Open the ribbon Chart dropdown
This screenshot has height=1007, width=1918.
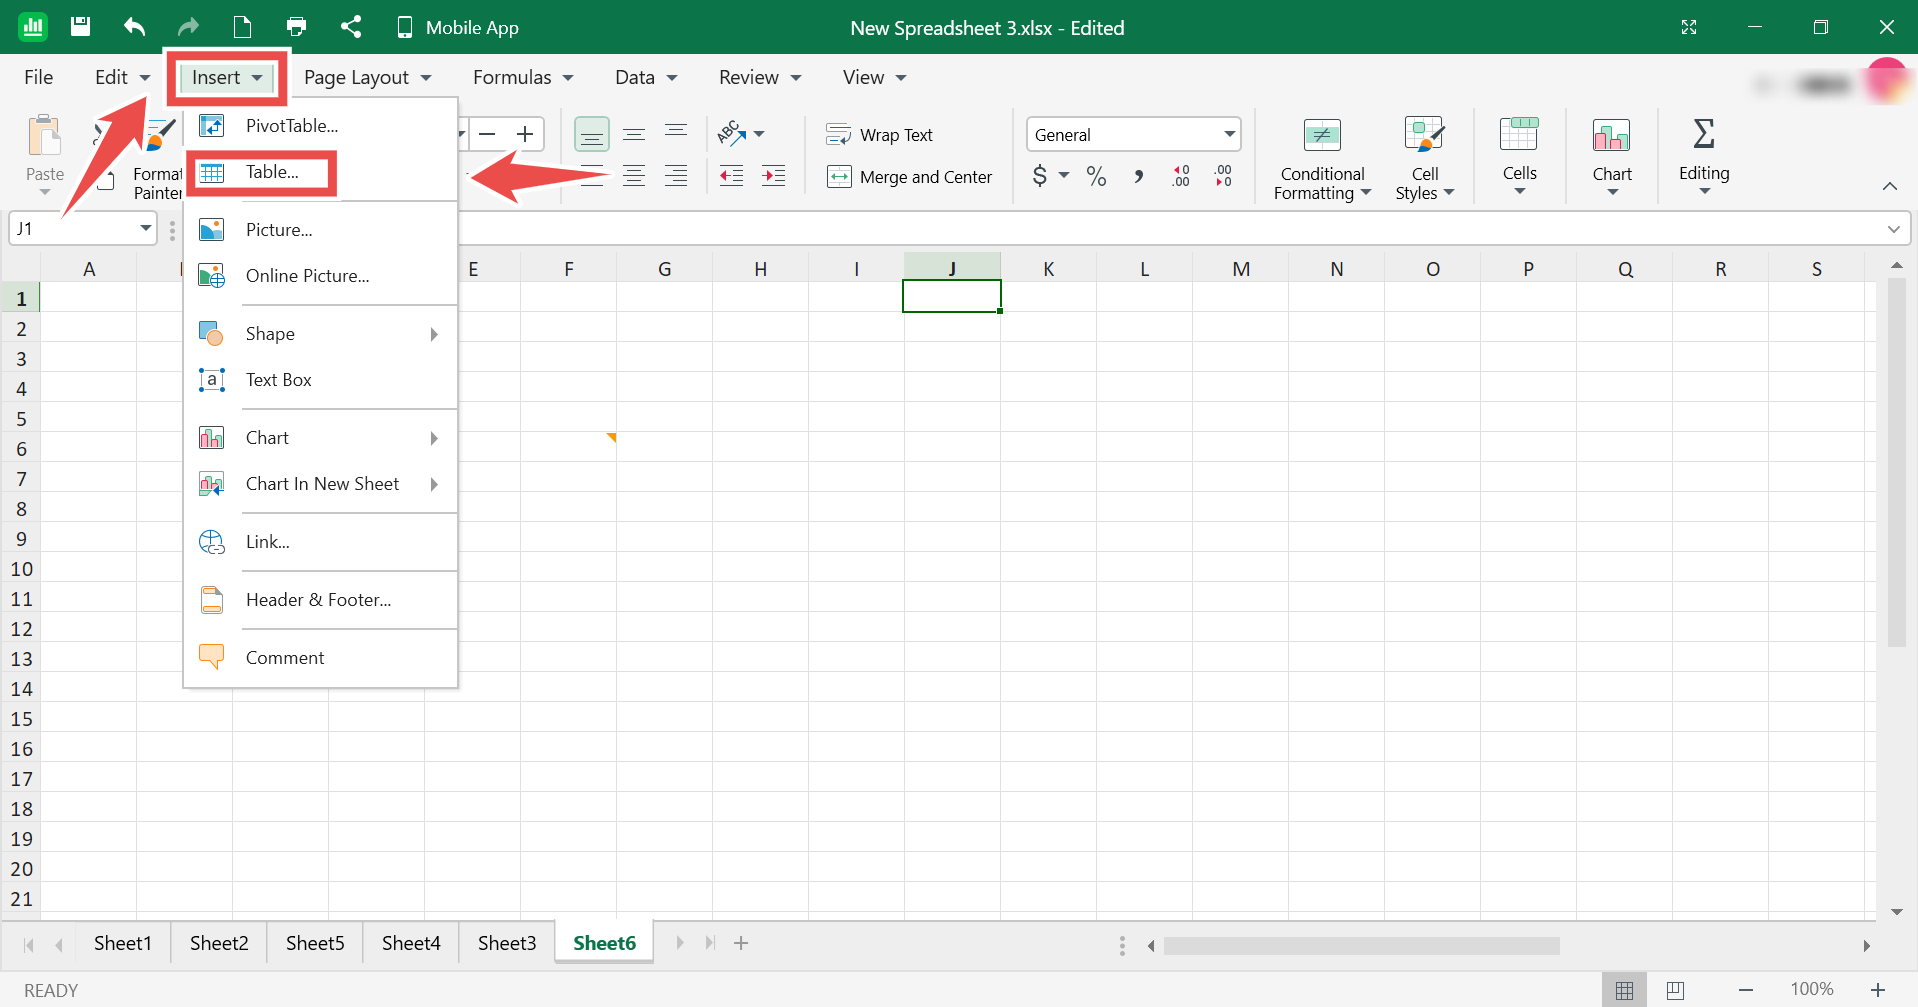tap(1612, 156)
